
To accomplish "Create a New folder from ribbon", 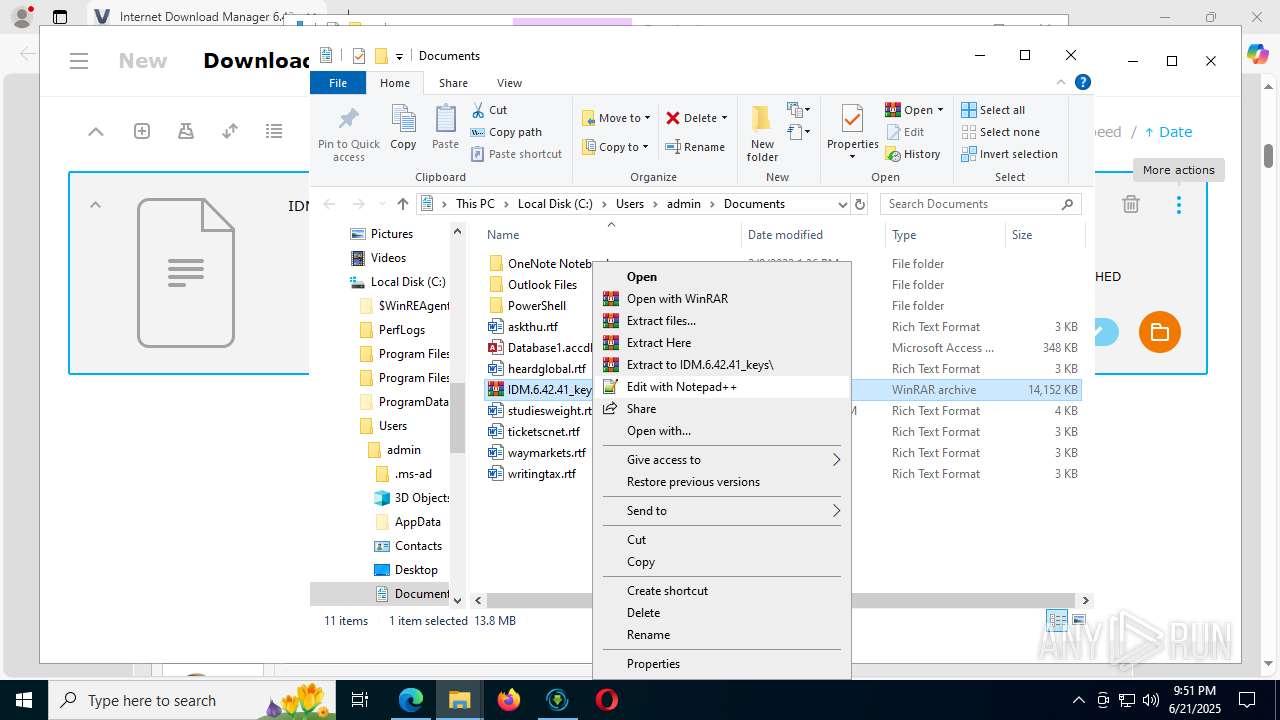I will click(x=762, y=133).
